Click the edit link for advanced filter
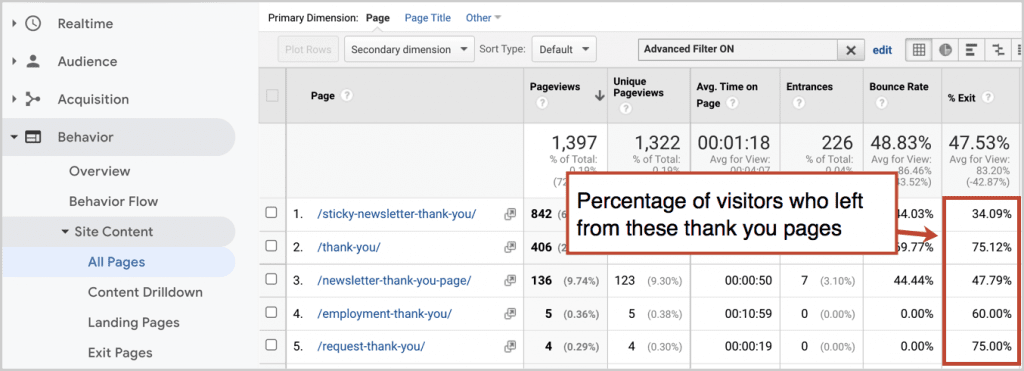The image size is (1024, 371). pyautogui.click(x=882, y=50)
